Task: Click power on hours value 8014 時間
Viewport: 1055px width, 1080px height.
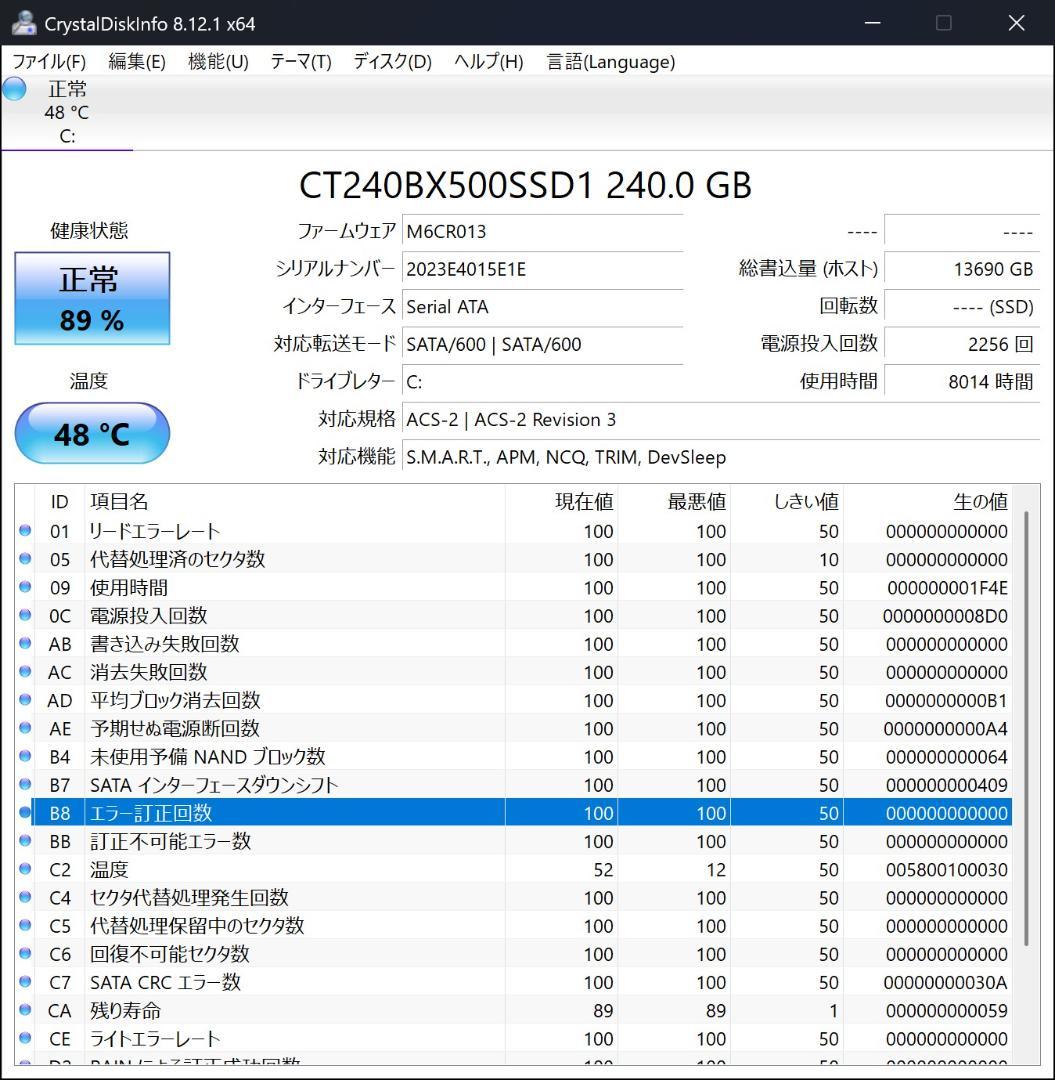Action: [962, 382]
